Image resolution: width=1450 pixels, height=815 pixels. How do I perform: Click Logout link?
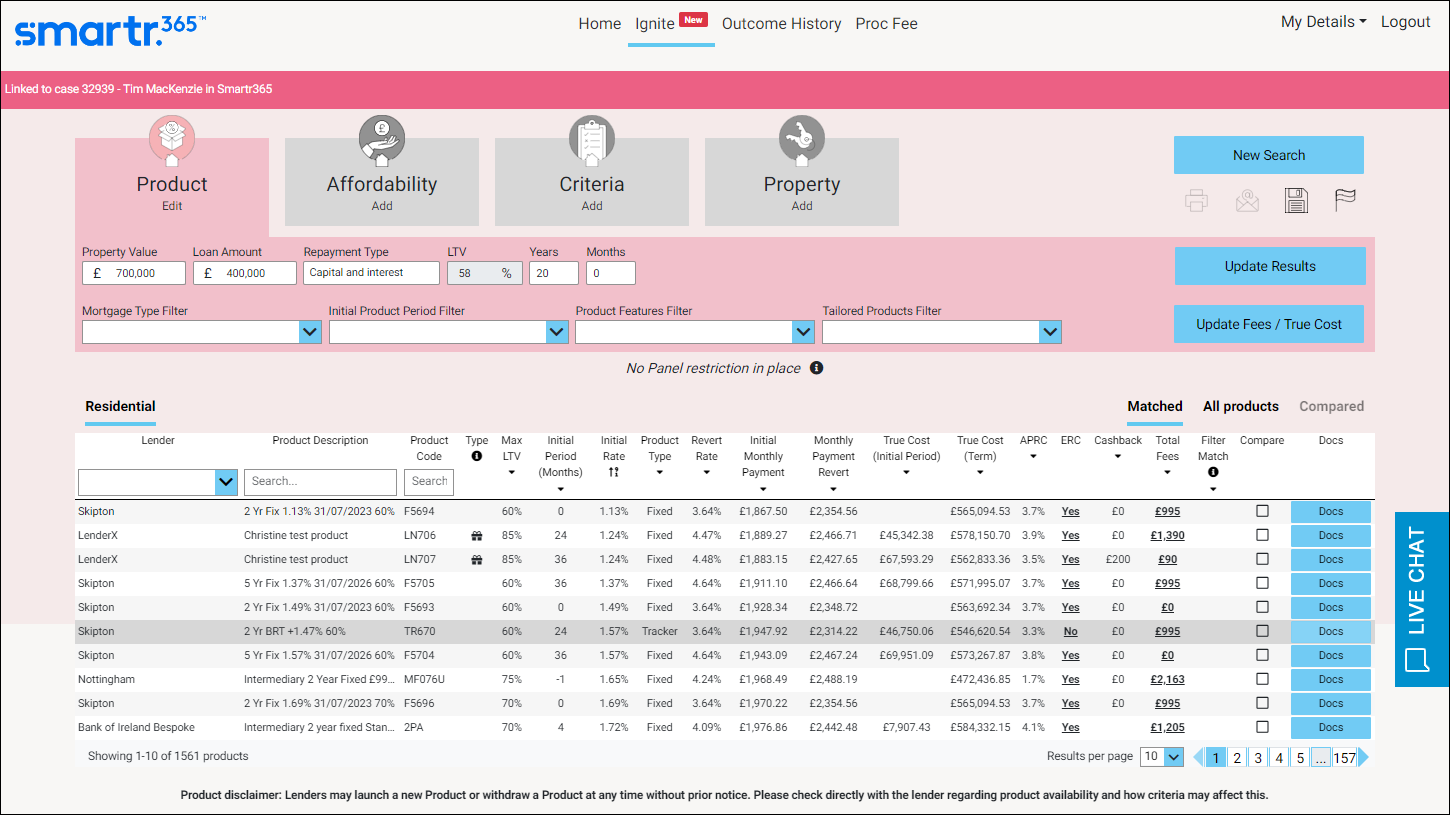click(x=1405, y=22)
